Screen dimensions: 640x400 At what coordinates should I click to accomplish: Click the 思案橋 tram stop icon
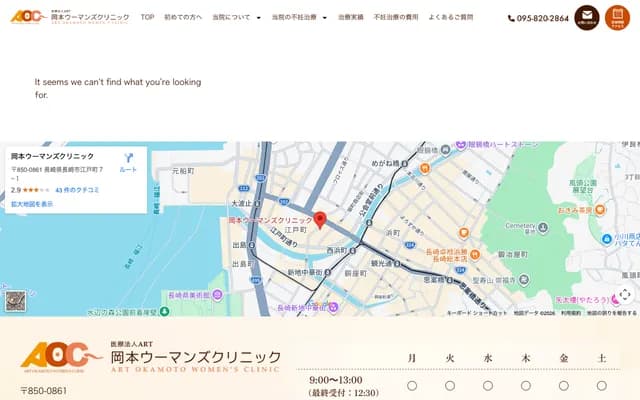(449, 280)
